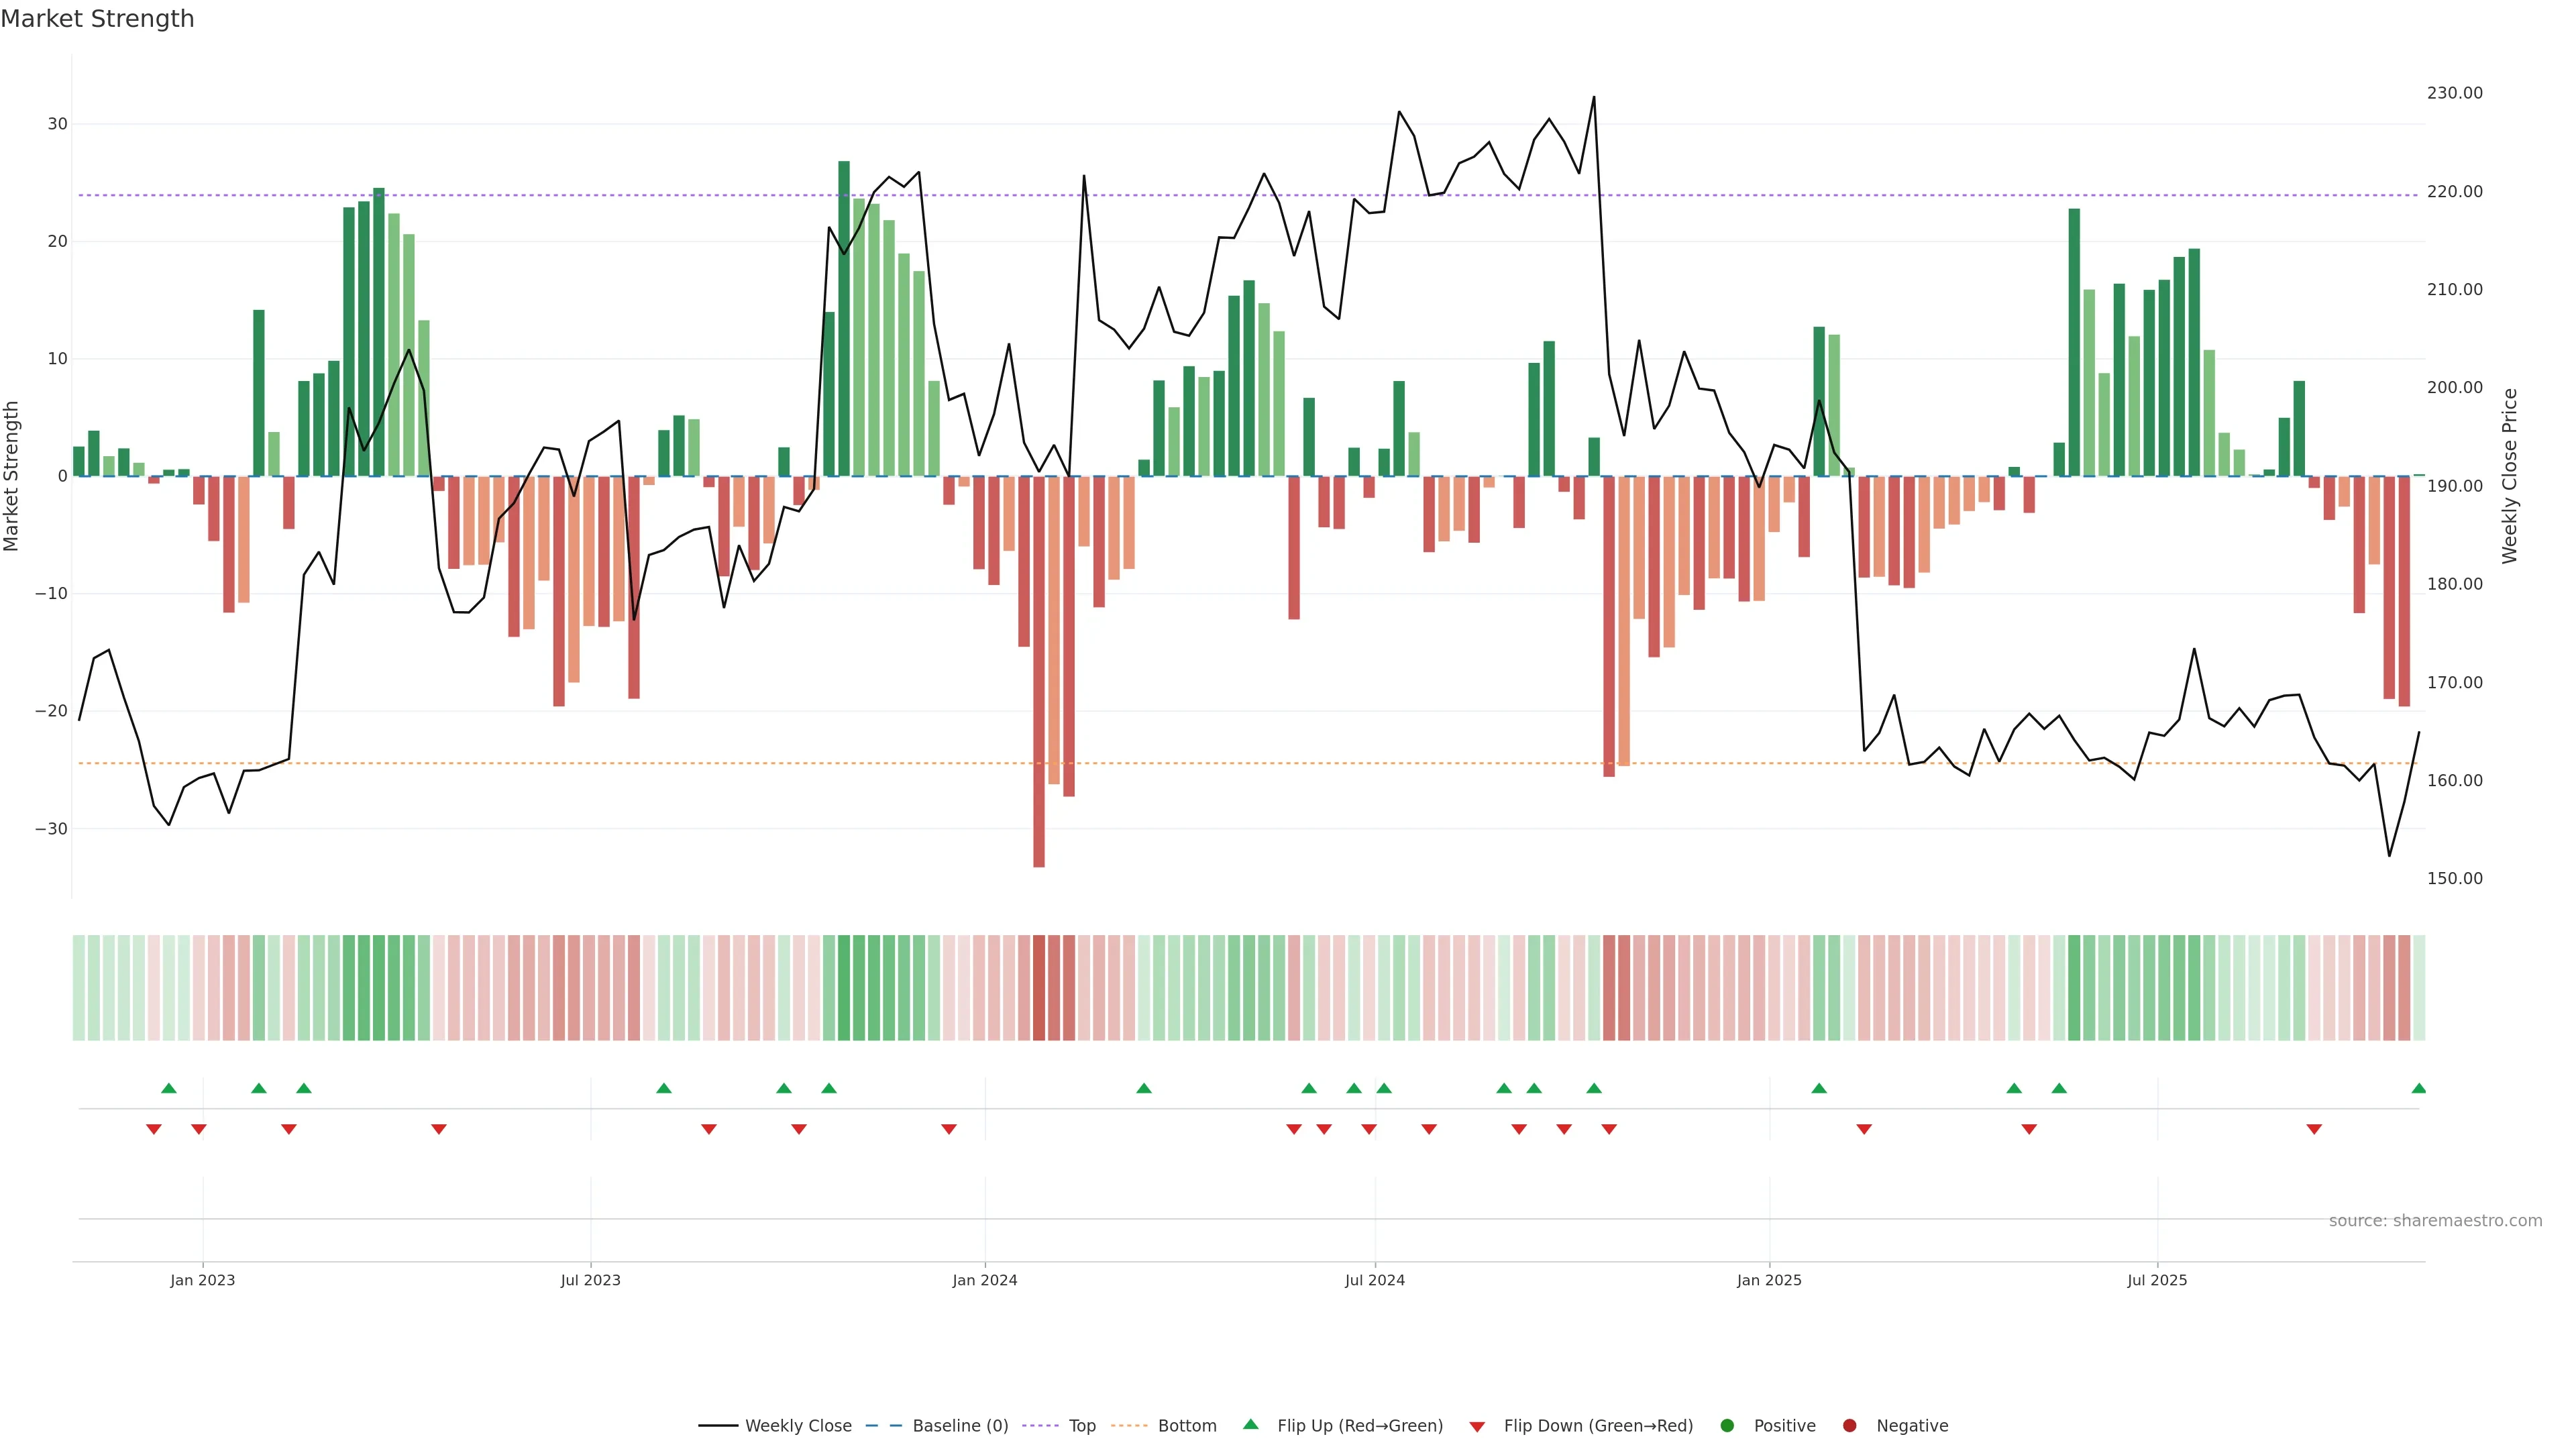Click the dark red Negative circle in legend
The height and width of the screenshot is (1449, 2576).
point(1849,1426)
